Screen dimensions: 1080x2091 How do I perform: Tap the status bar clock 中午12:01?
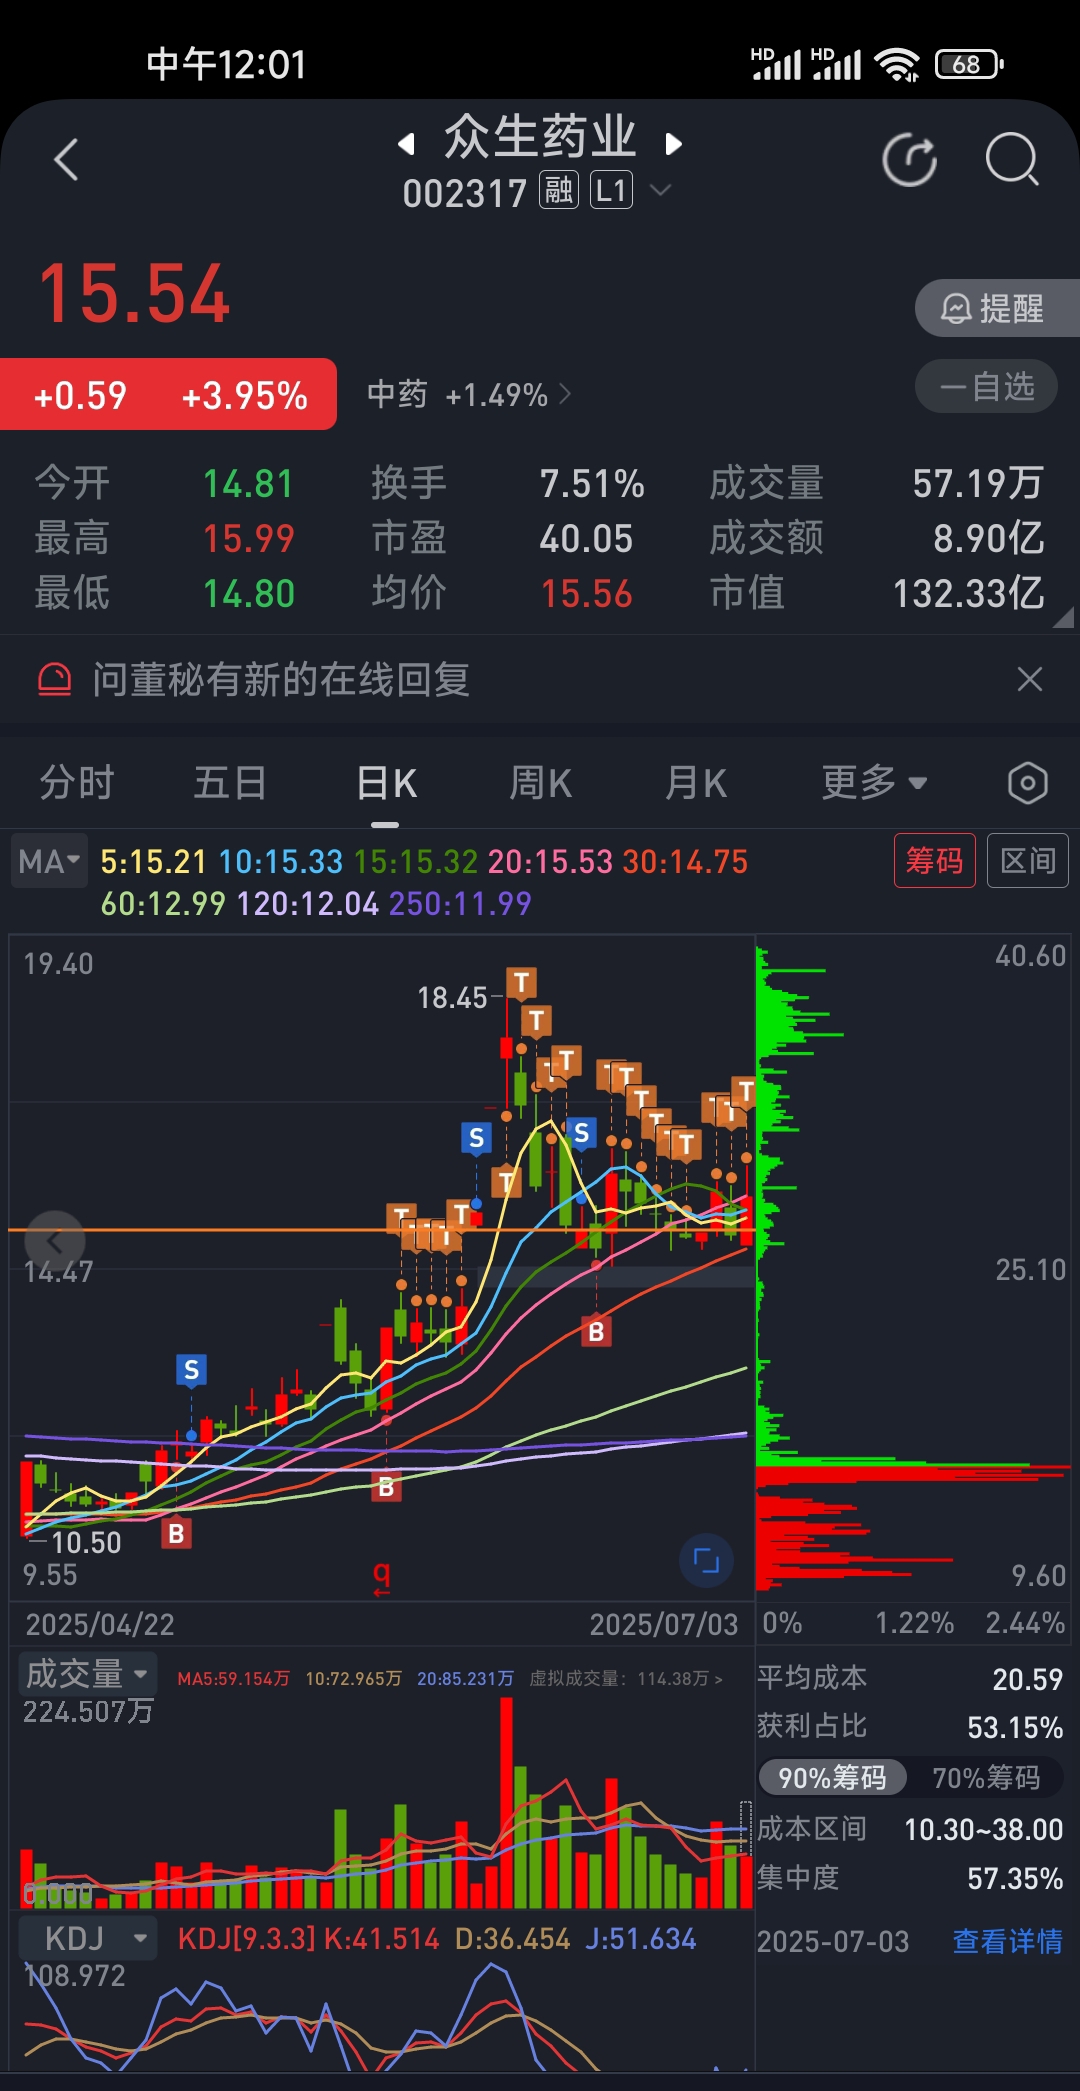226,65
